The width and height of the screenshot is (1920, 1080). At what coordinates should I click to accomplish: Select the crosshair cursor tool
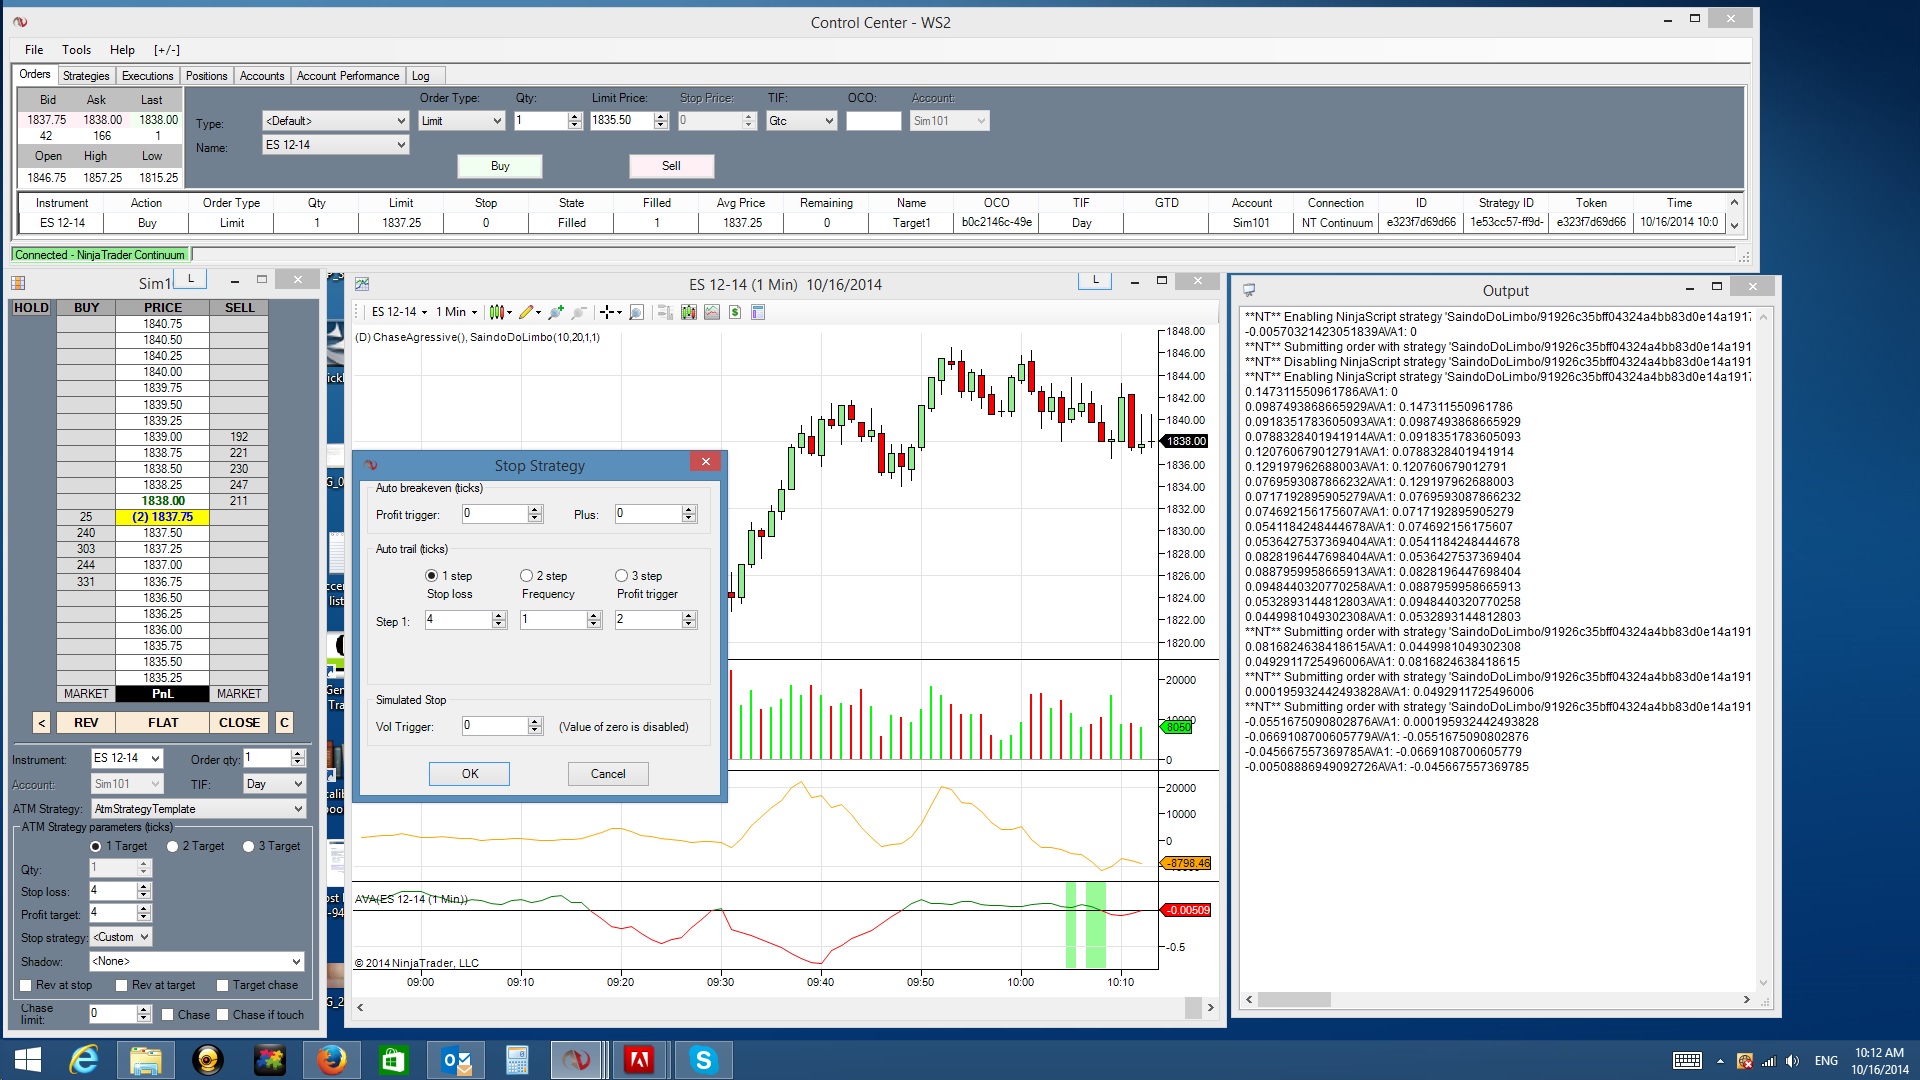tap(607, 312)
